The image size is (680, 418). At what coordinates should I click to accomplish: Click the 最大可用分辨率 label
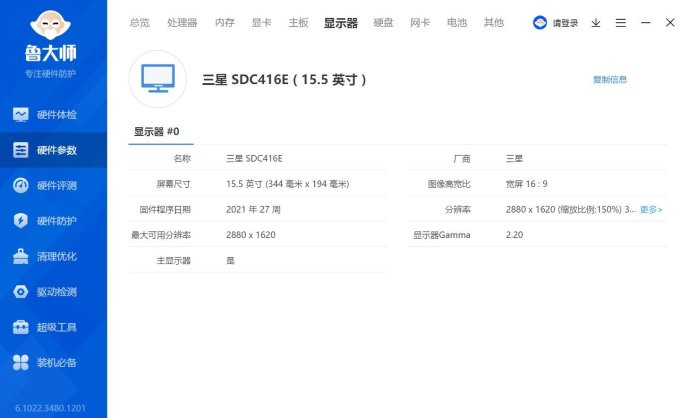click(161, 235)
